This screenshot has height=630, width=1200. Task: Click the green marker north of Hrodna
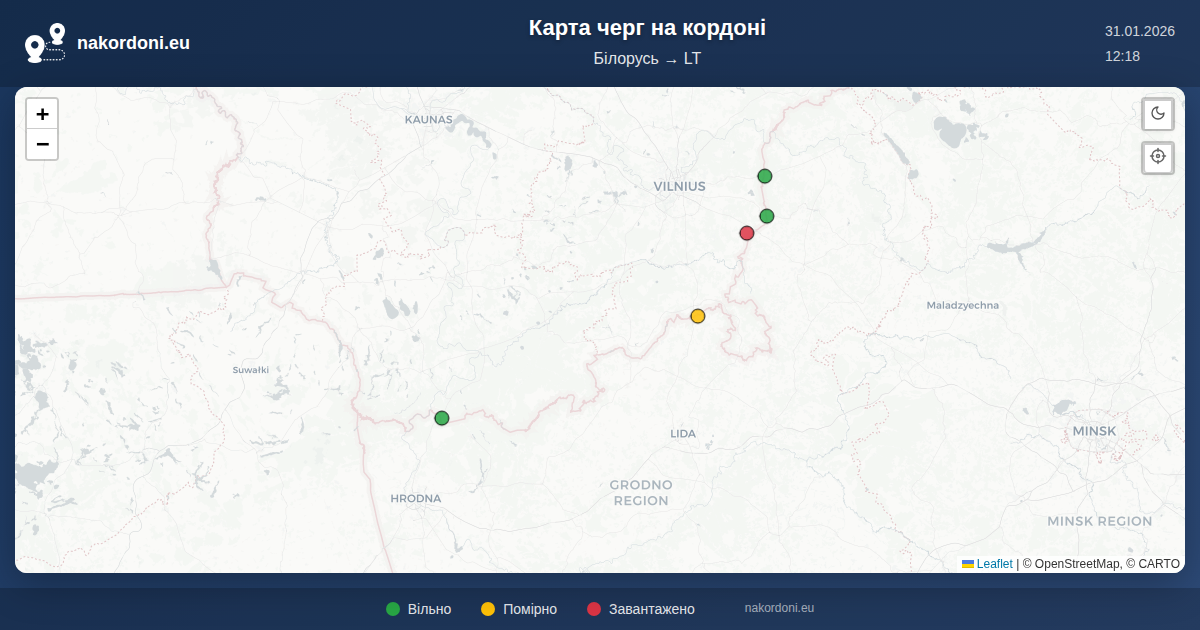(442, 418)
